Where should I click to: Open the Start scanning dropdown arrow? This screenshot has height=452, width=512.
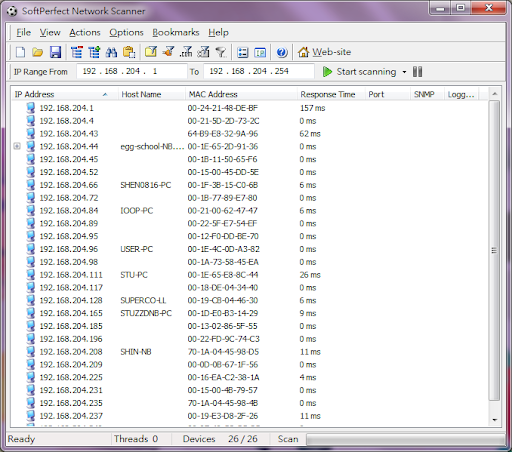404,72
